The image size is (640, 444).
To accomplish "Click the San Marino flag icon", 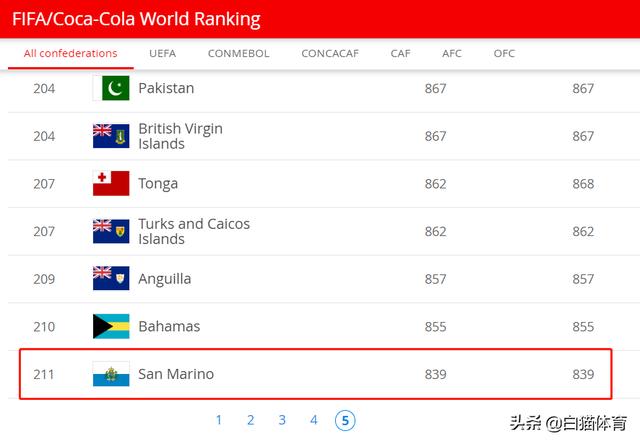I will point(111,374).
